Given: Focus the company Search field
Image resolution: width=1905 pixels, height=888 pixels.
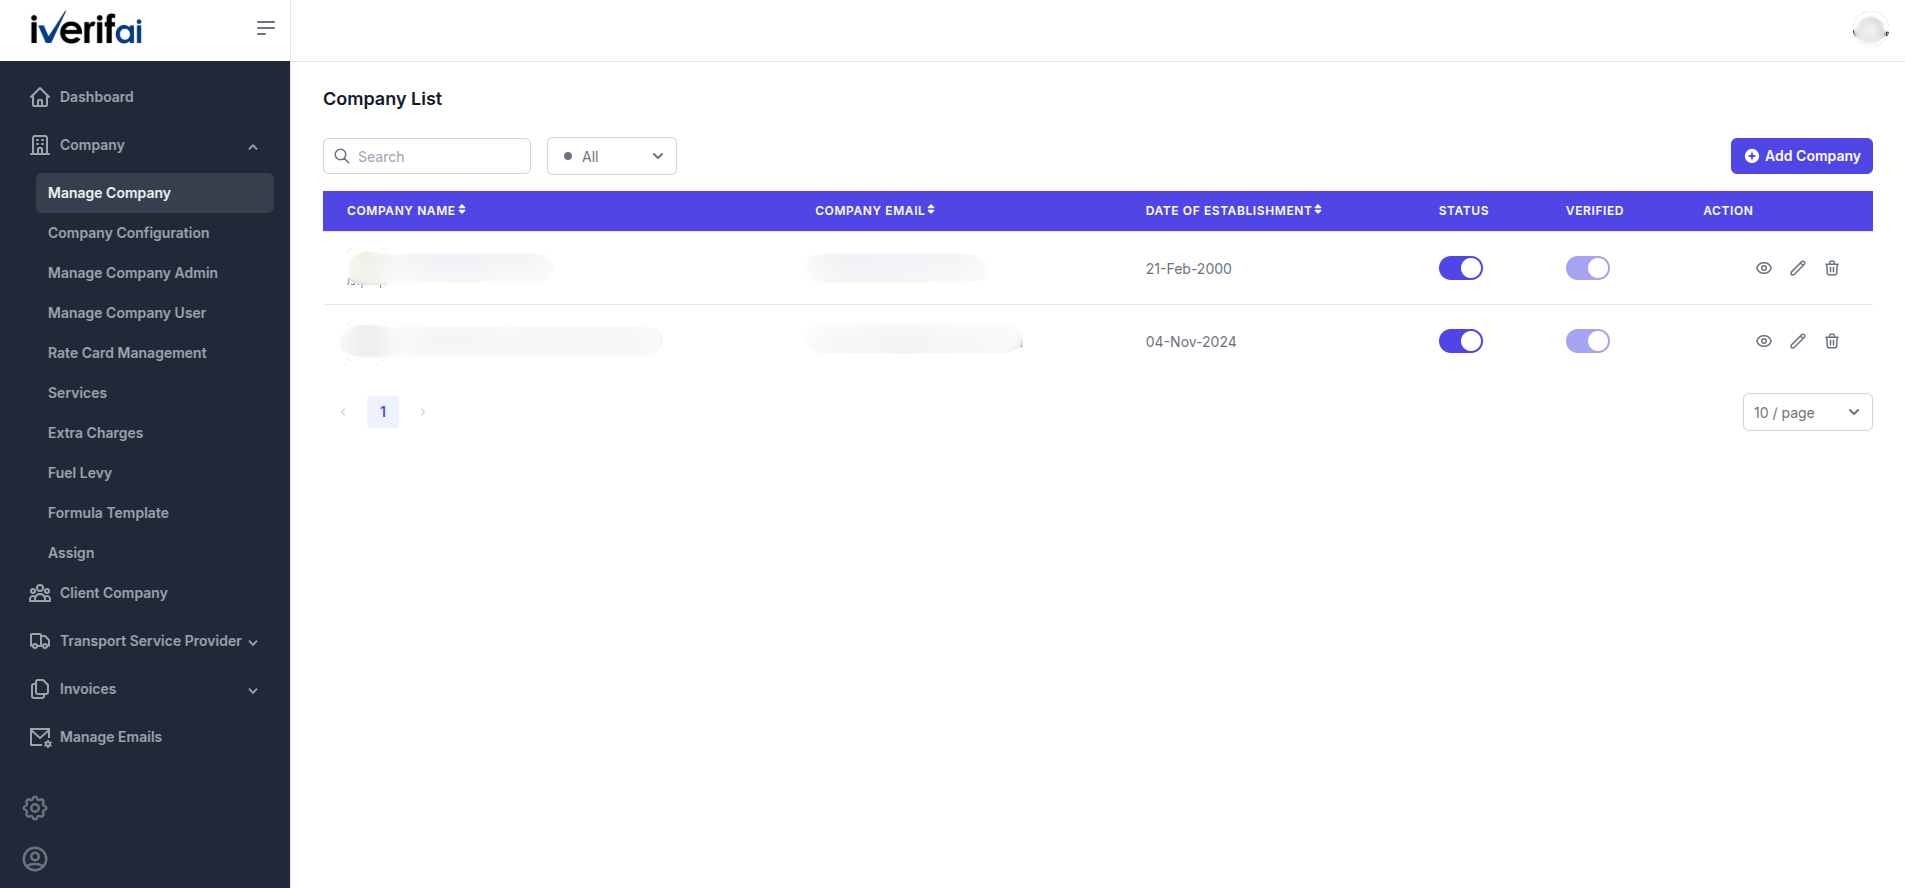Looking at the screenshot, I should coord(427,156).
